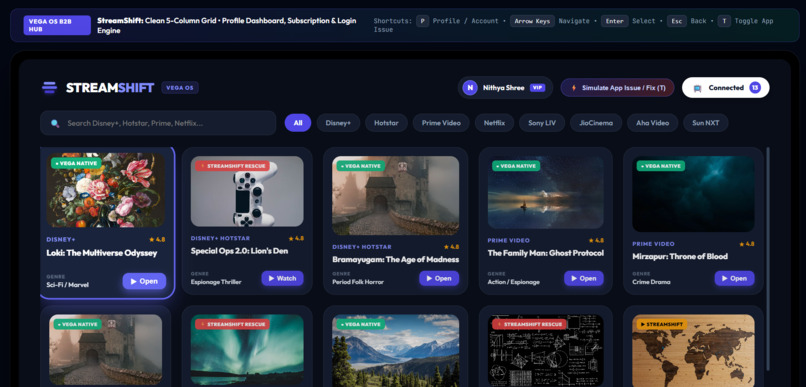Viewport: 806px width, 387px height.
Task: Click StreamShift Rescue badge on chalkboard thumbnail
Action: 529,324
